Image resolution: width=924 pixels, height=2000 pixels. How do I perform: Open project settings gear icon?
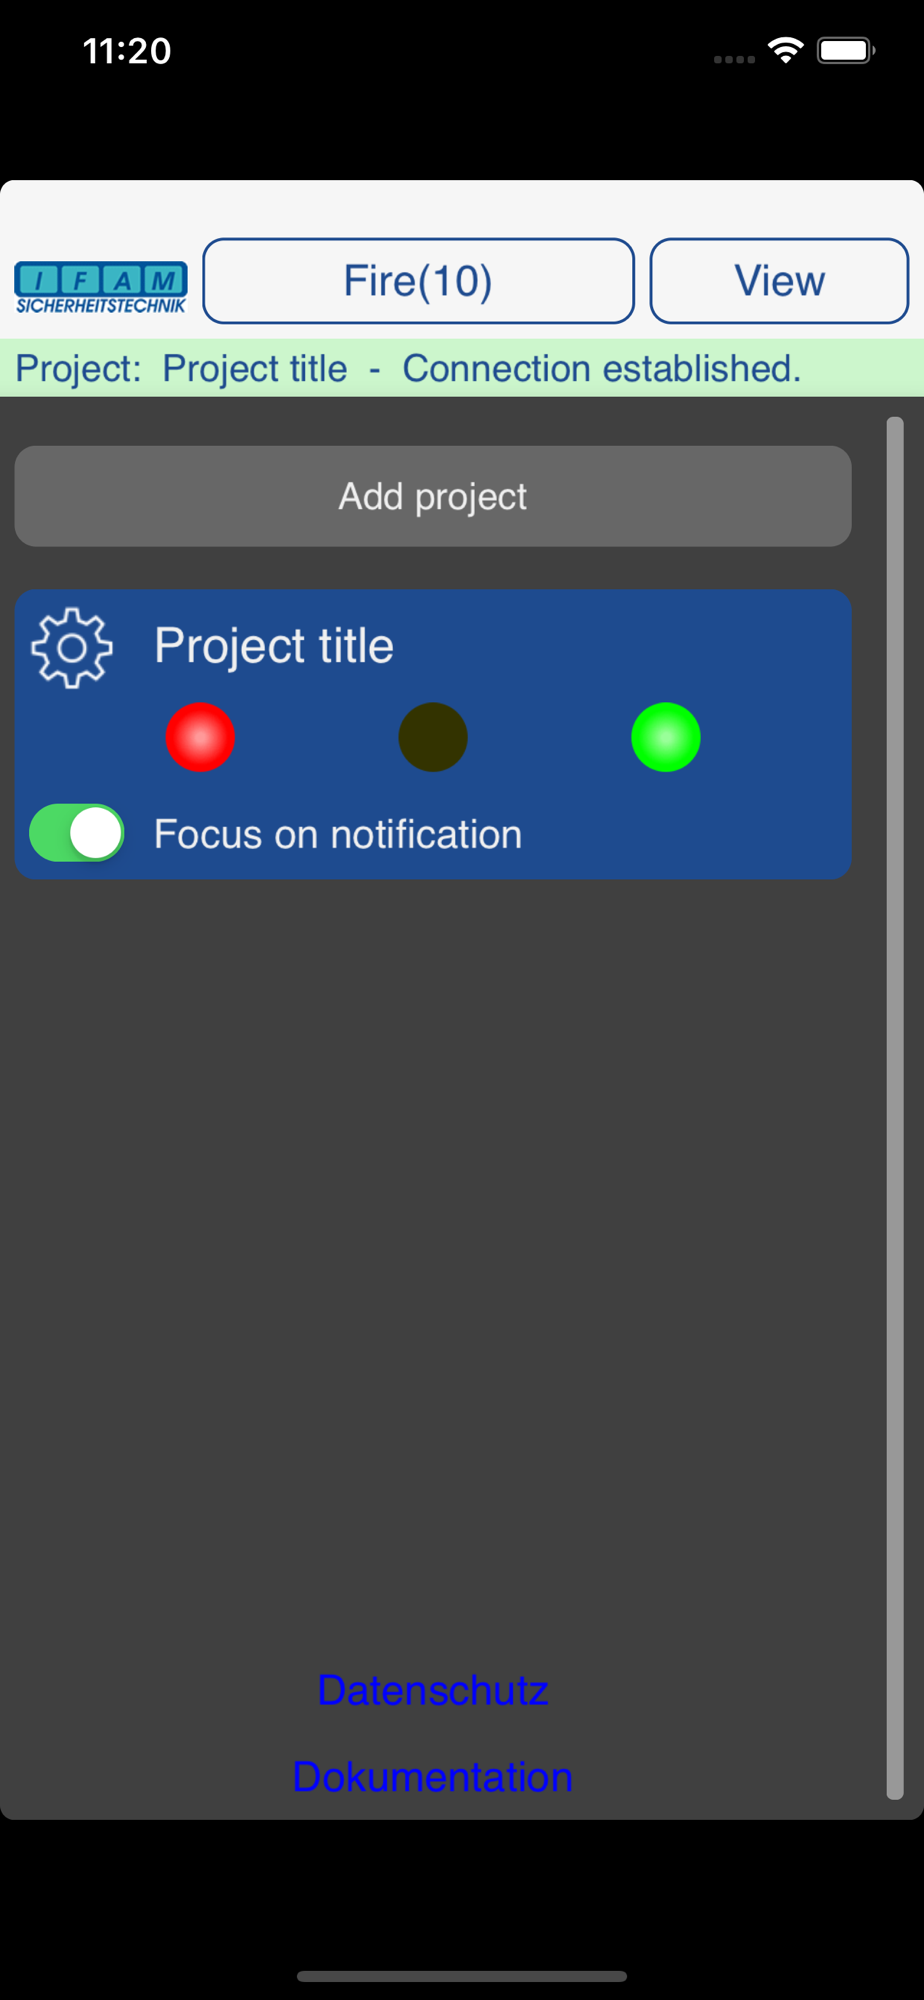(x=72, y=648)
